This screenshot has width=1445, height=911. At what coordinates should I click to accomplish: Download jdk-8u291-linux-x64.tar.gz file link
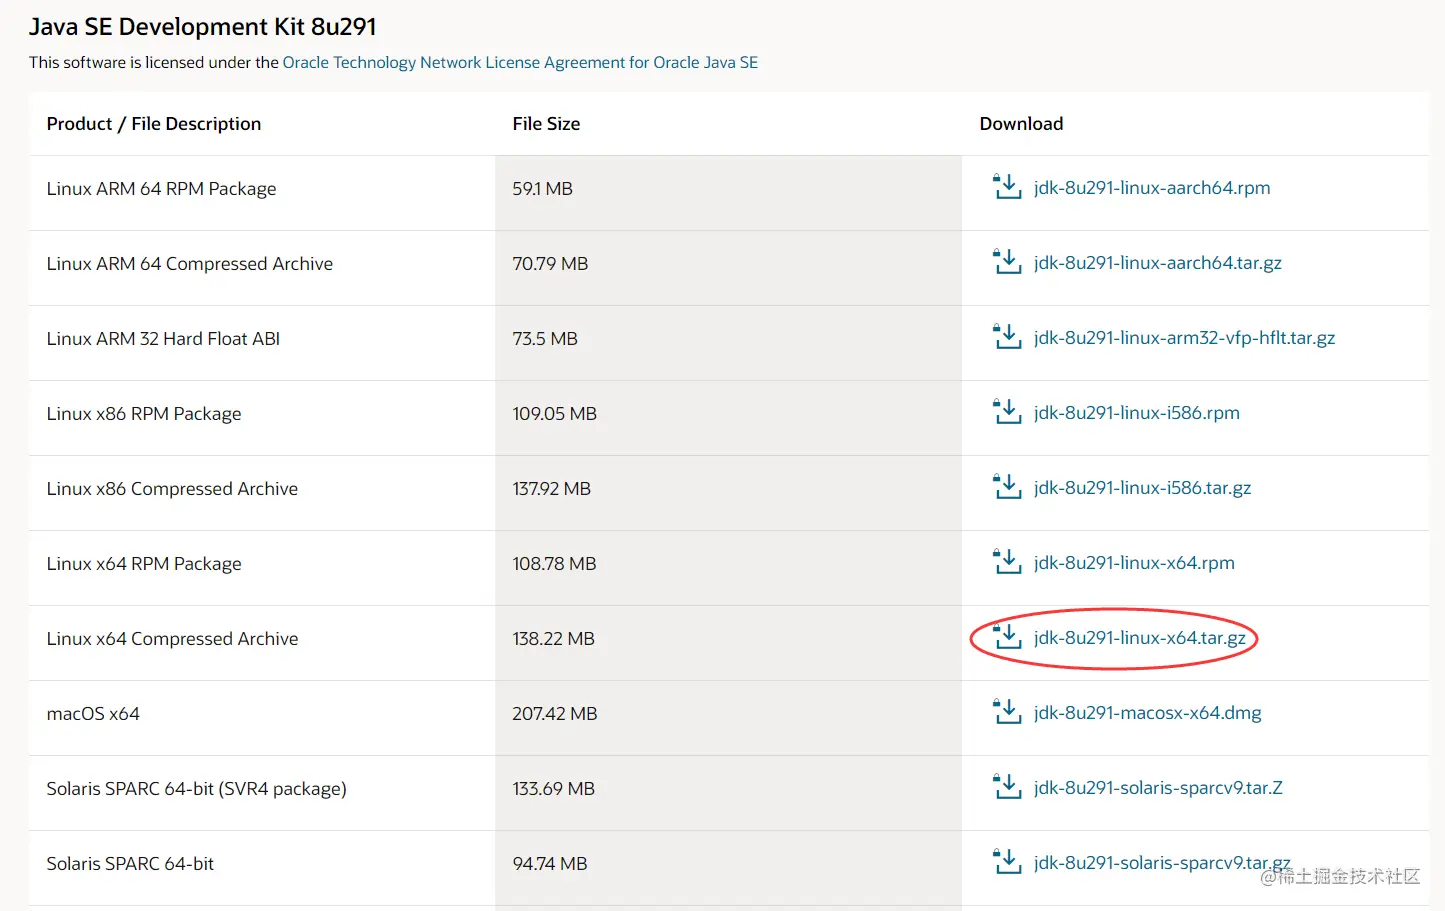pyautogui.click(x=1140, y=638)
